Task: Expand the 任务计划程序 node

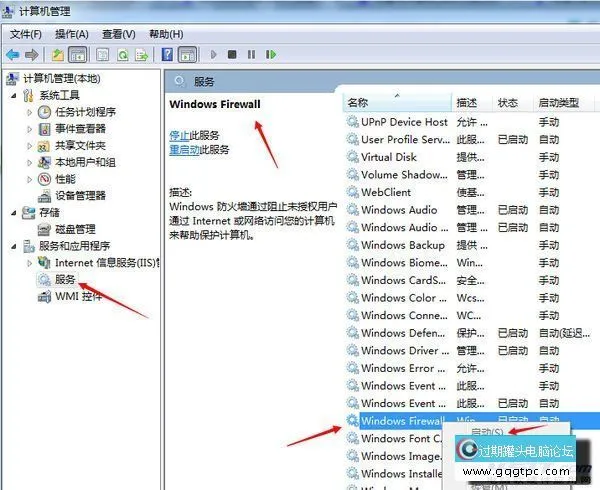Action: click(29, 112)
